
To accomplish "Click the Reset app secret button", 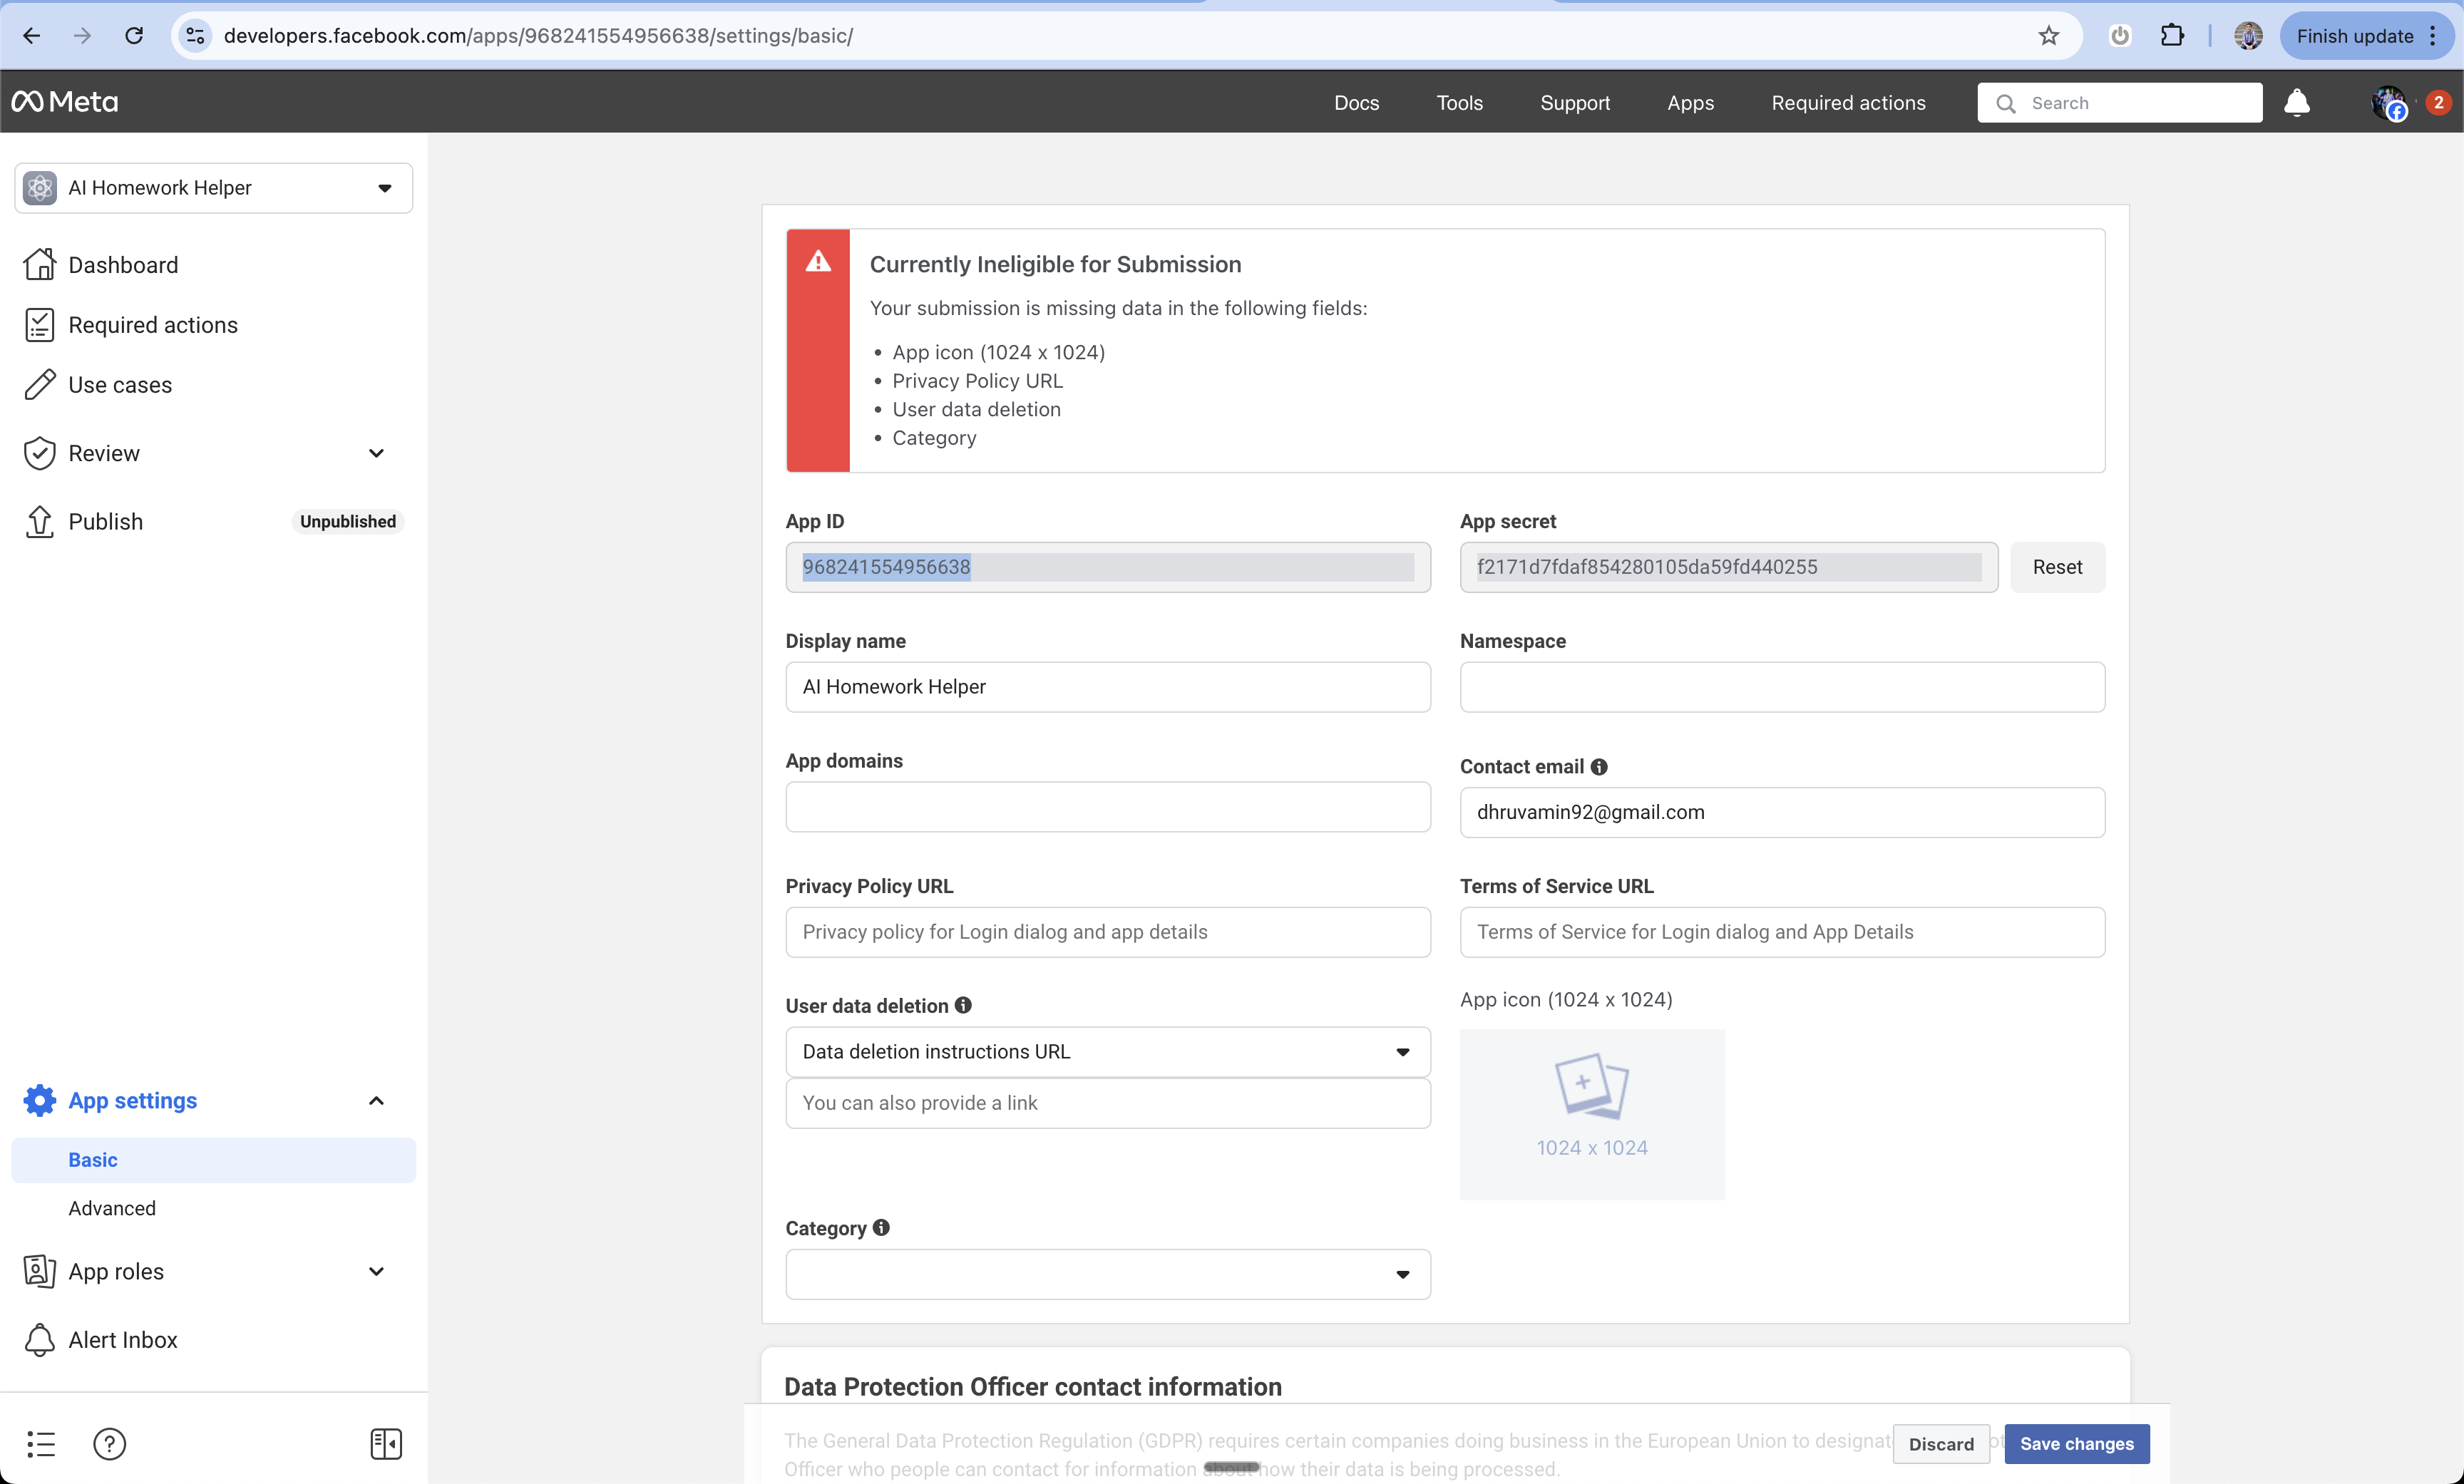I will point(2057,567).
